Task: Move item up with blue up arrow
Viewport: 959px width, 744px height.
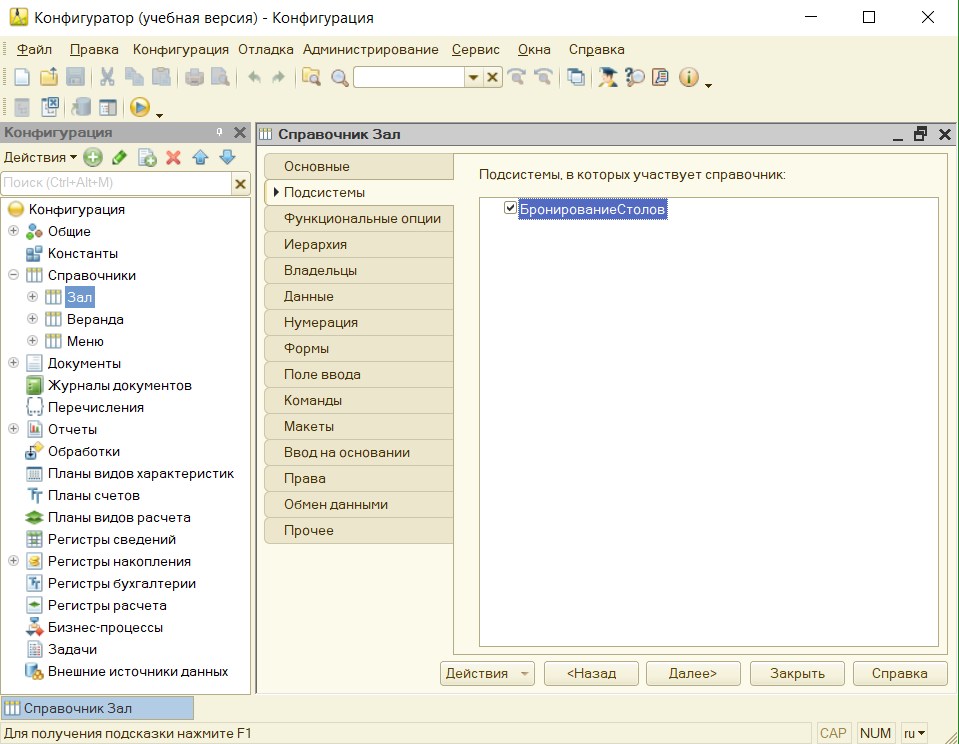Action: (200, 157)
